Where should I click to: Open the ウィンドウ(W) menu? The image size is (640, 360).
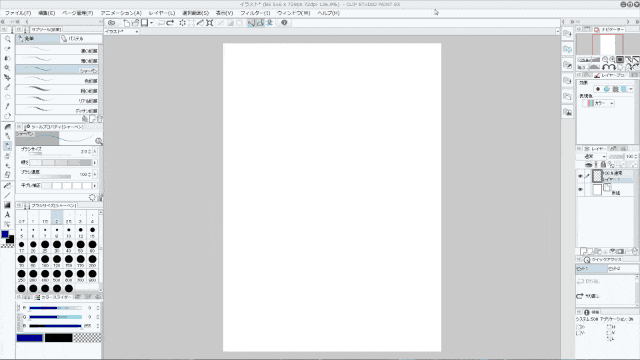[293, 13]
